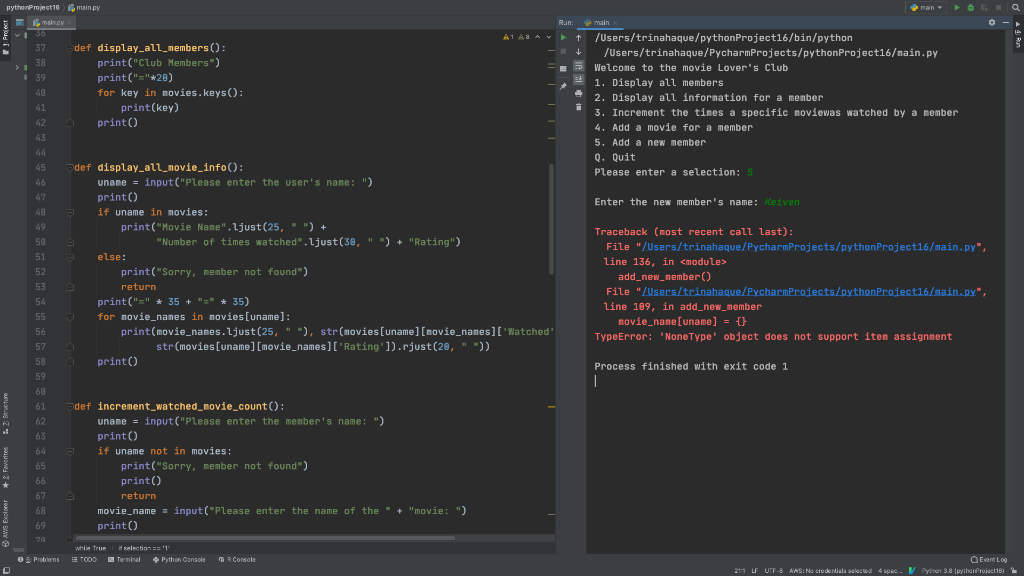1024x576 pixels.
Task: Click the Up the stack trace arrow
Action: [579, 37]
